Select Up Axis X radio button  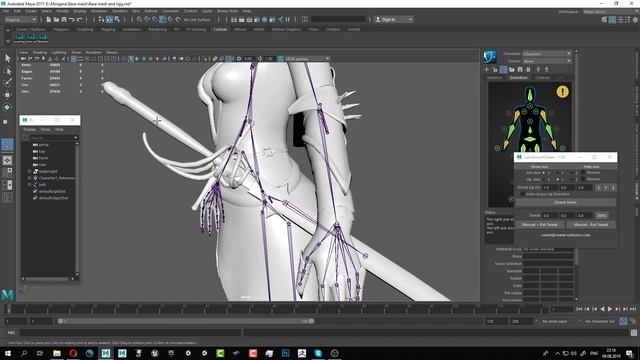point(544,179)
